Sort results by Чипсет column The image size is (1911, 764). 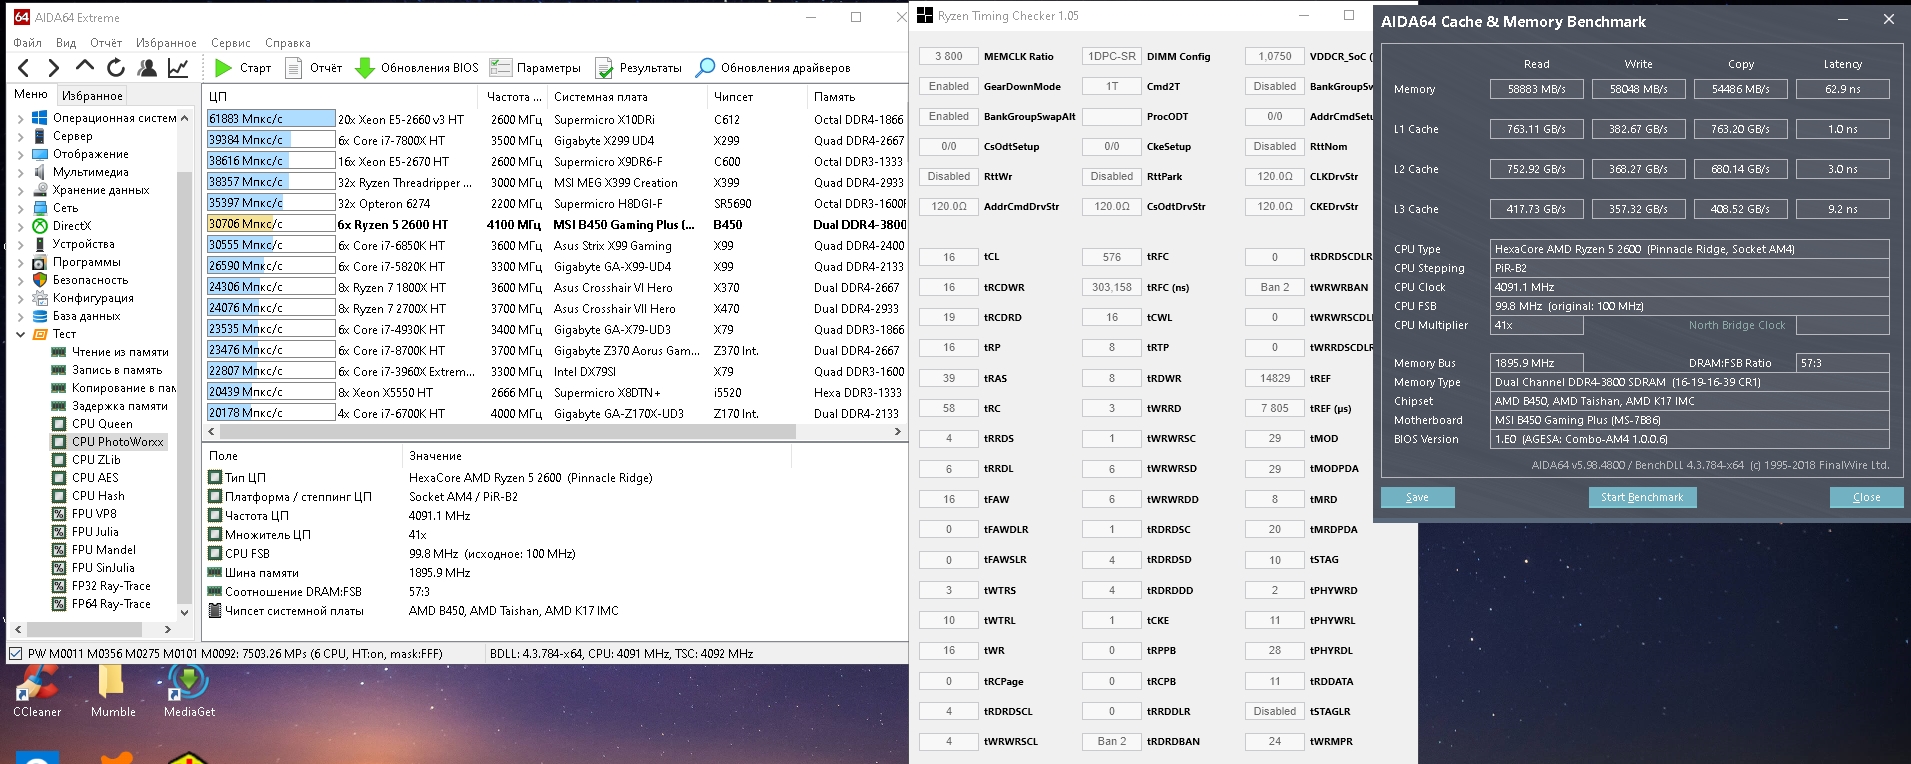tap(756, 97)
